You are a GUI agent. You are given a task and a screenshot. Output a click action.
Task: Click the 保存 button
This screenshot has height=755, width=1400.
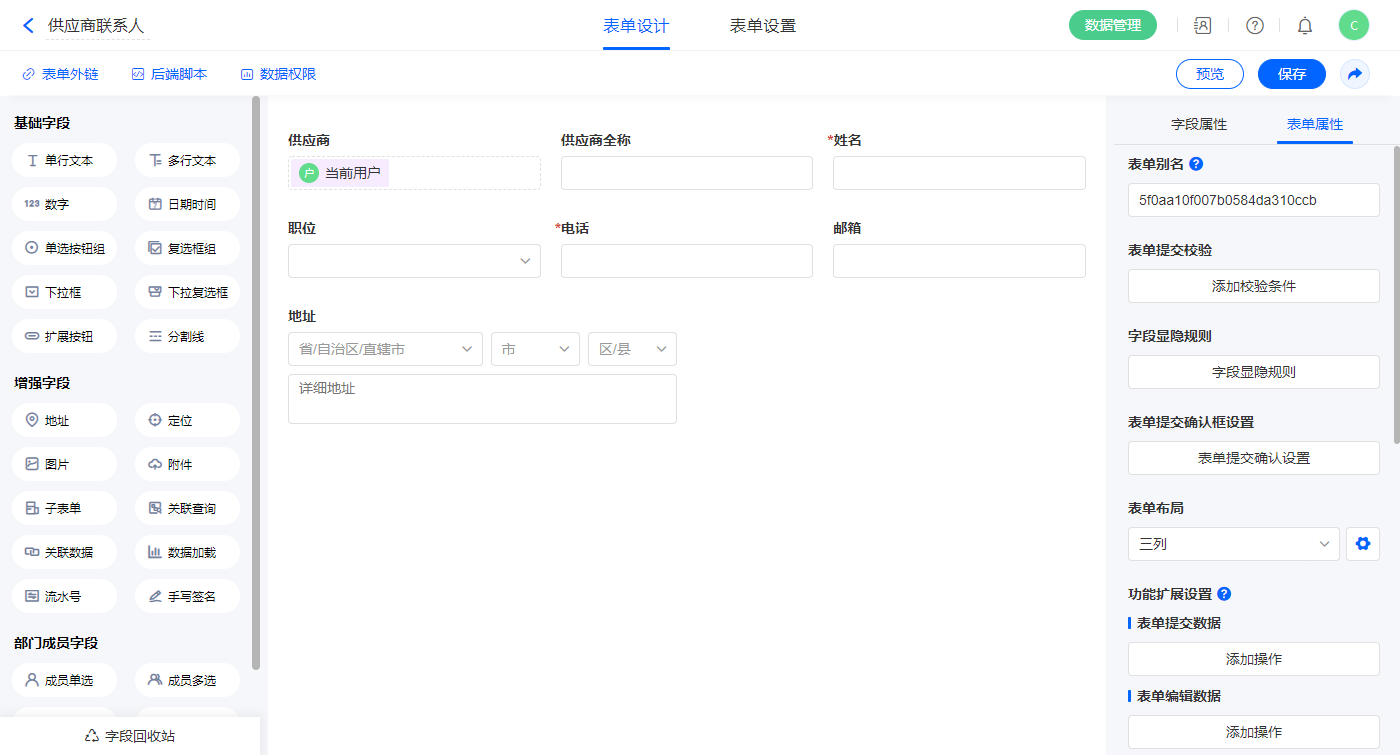point(1291,74)
